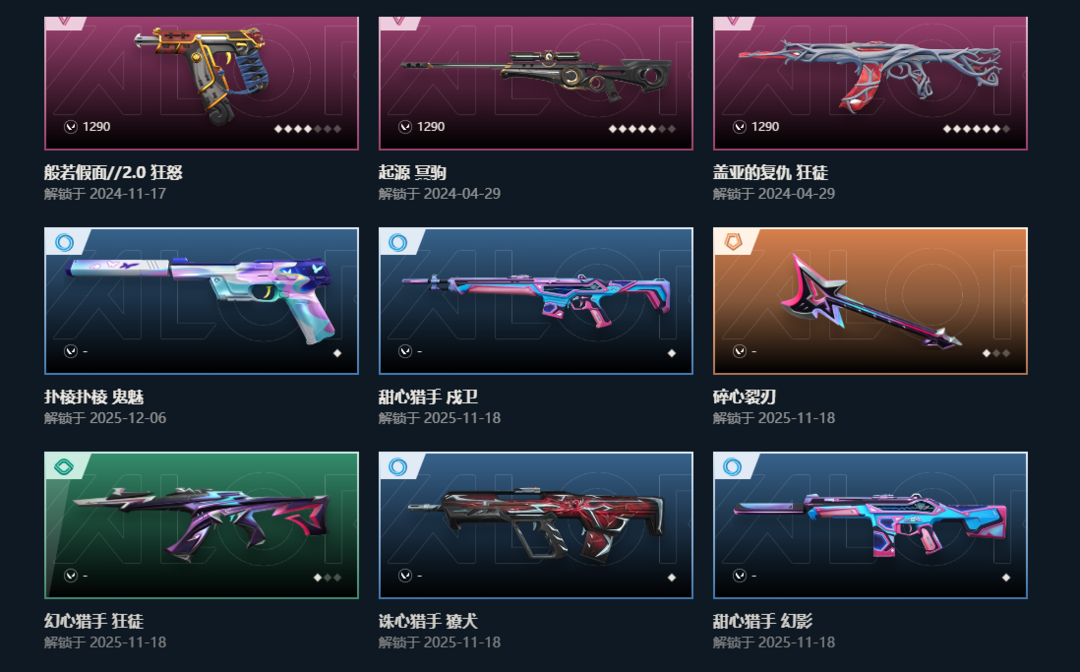Select the 碎心裂刃 axe melee skin image
This screenshot has width=1080, height=672.
coord(871,301)
